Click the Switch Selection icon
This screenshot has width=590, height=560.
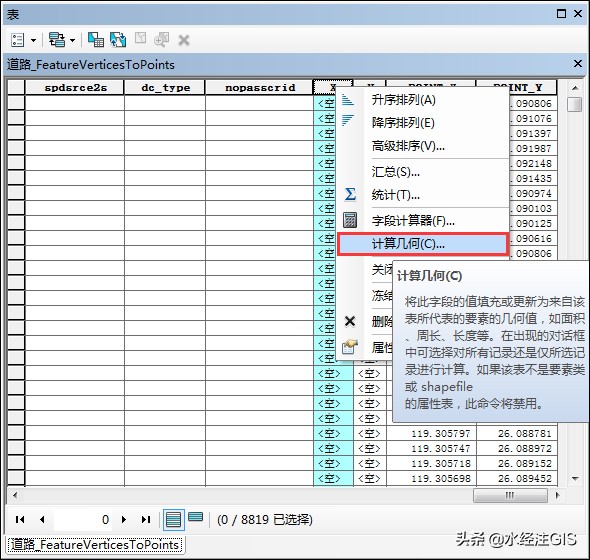tap(118, 40)
